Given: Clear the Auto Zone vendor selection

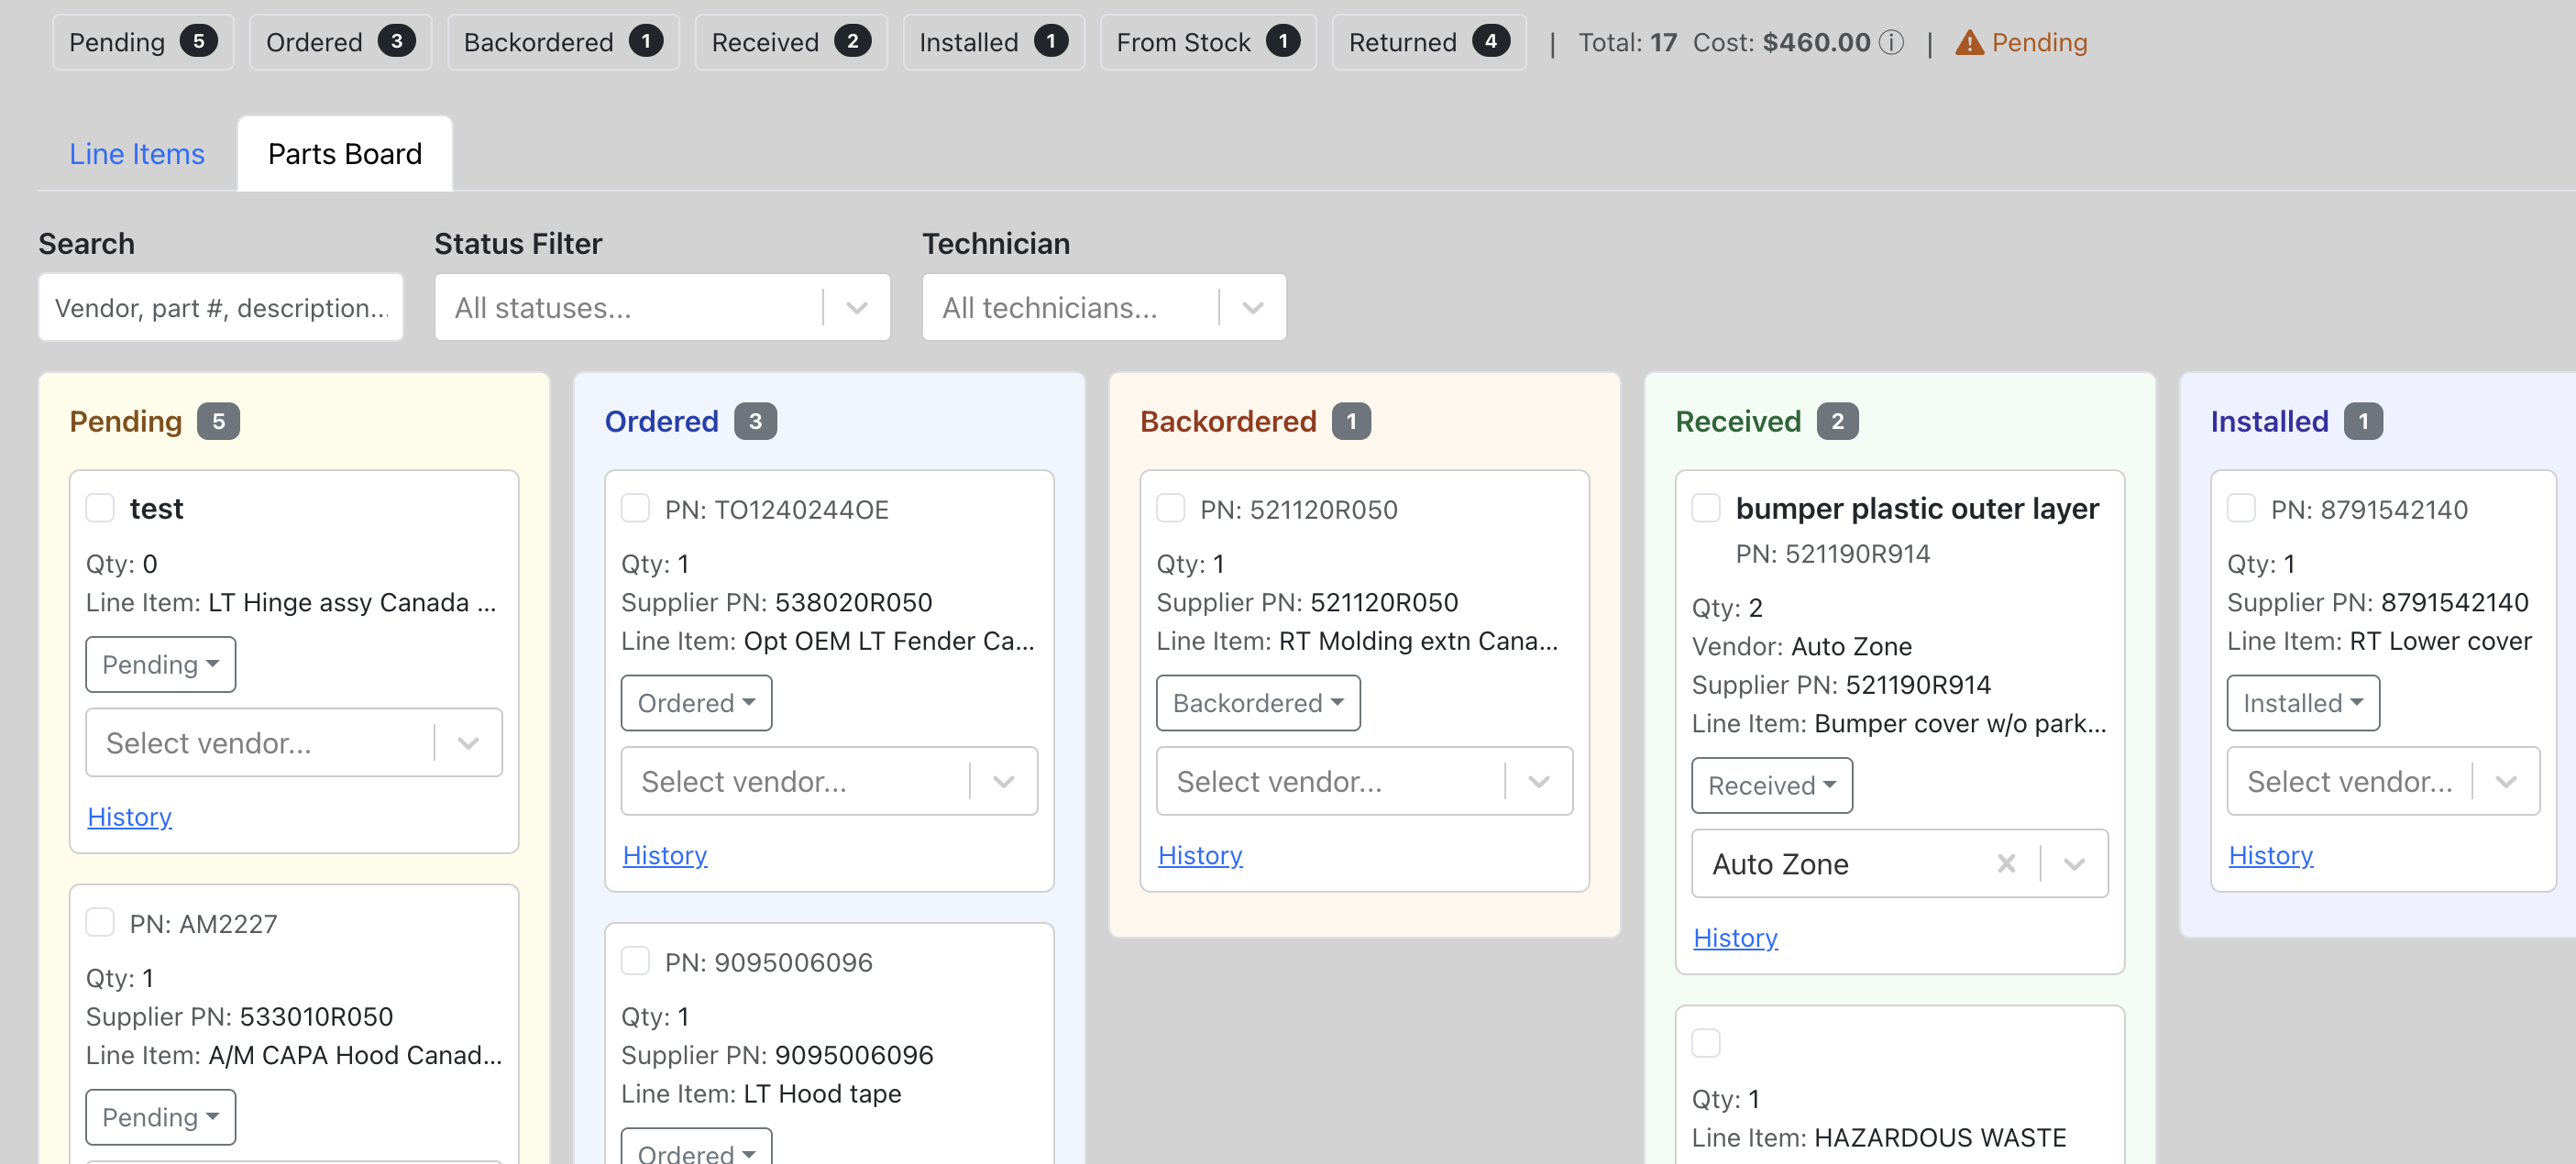Looking at the screenshot, I should (2006, 863).
